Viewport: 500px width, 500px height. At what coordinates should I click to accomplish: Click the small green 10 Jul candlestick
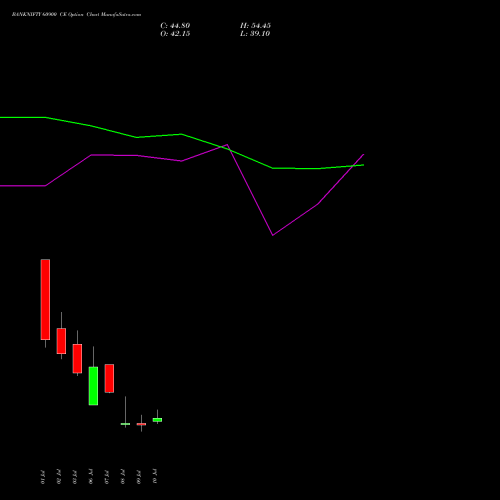[157, 420]
